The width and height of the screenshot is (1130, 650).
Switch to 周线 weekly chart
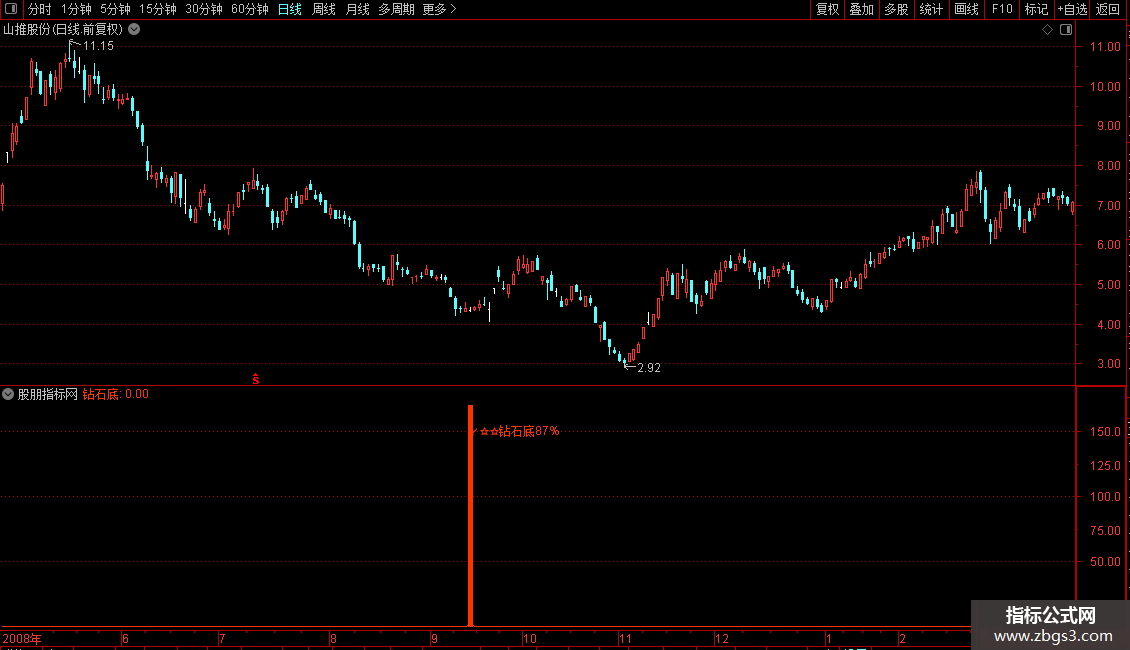click(324, 9)
